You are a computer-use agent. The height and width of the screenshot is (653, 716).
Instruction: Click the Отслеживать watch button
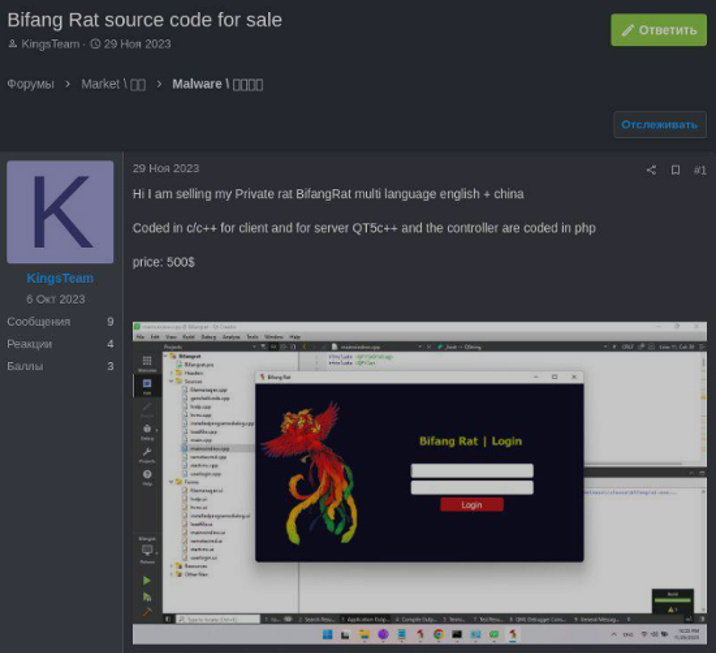[x=659, y=125]
